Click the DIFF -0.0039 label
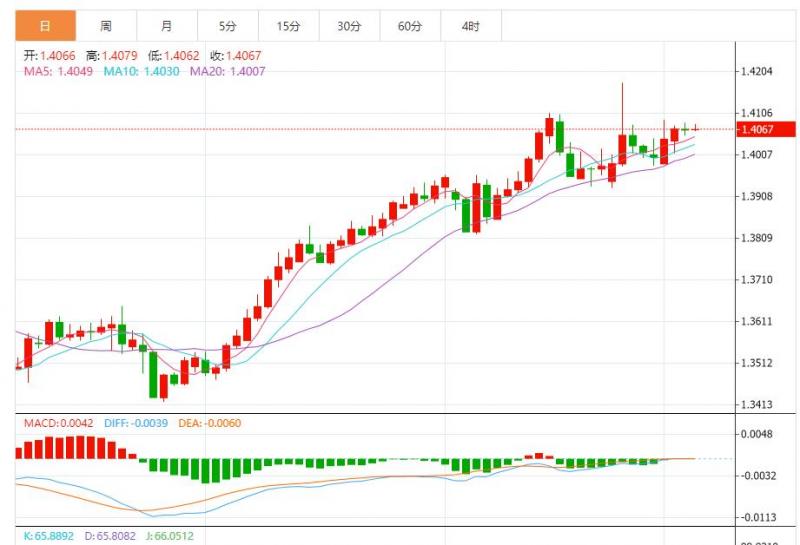This screenshot has width=800, height=545. pos(136,423)
